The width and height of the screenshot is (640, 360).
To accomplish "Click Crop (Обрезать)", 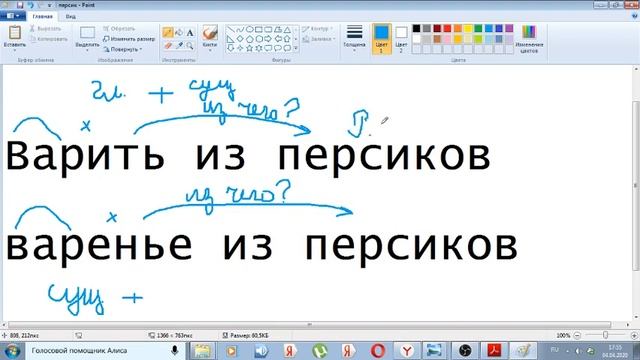I will [x=119, y=29].
